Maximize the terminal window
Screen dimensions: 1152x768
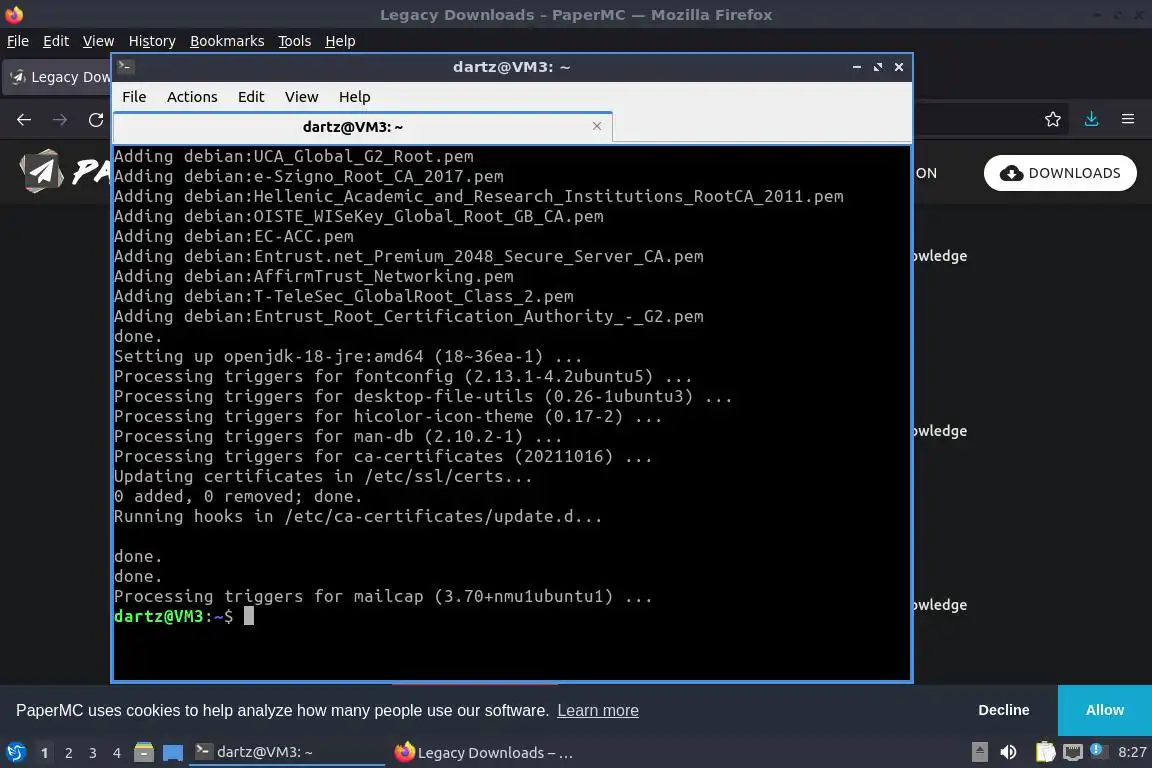tap(878, 67)
